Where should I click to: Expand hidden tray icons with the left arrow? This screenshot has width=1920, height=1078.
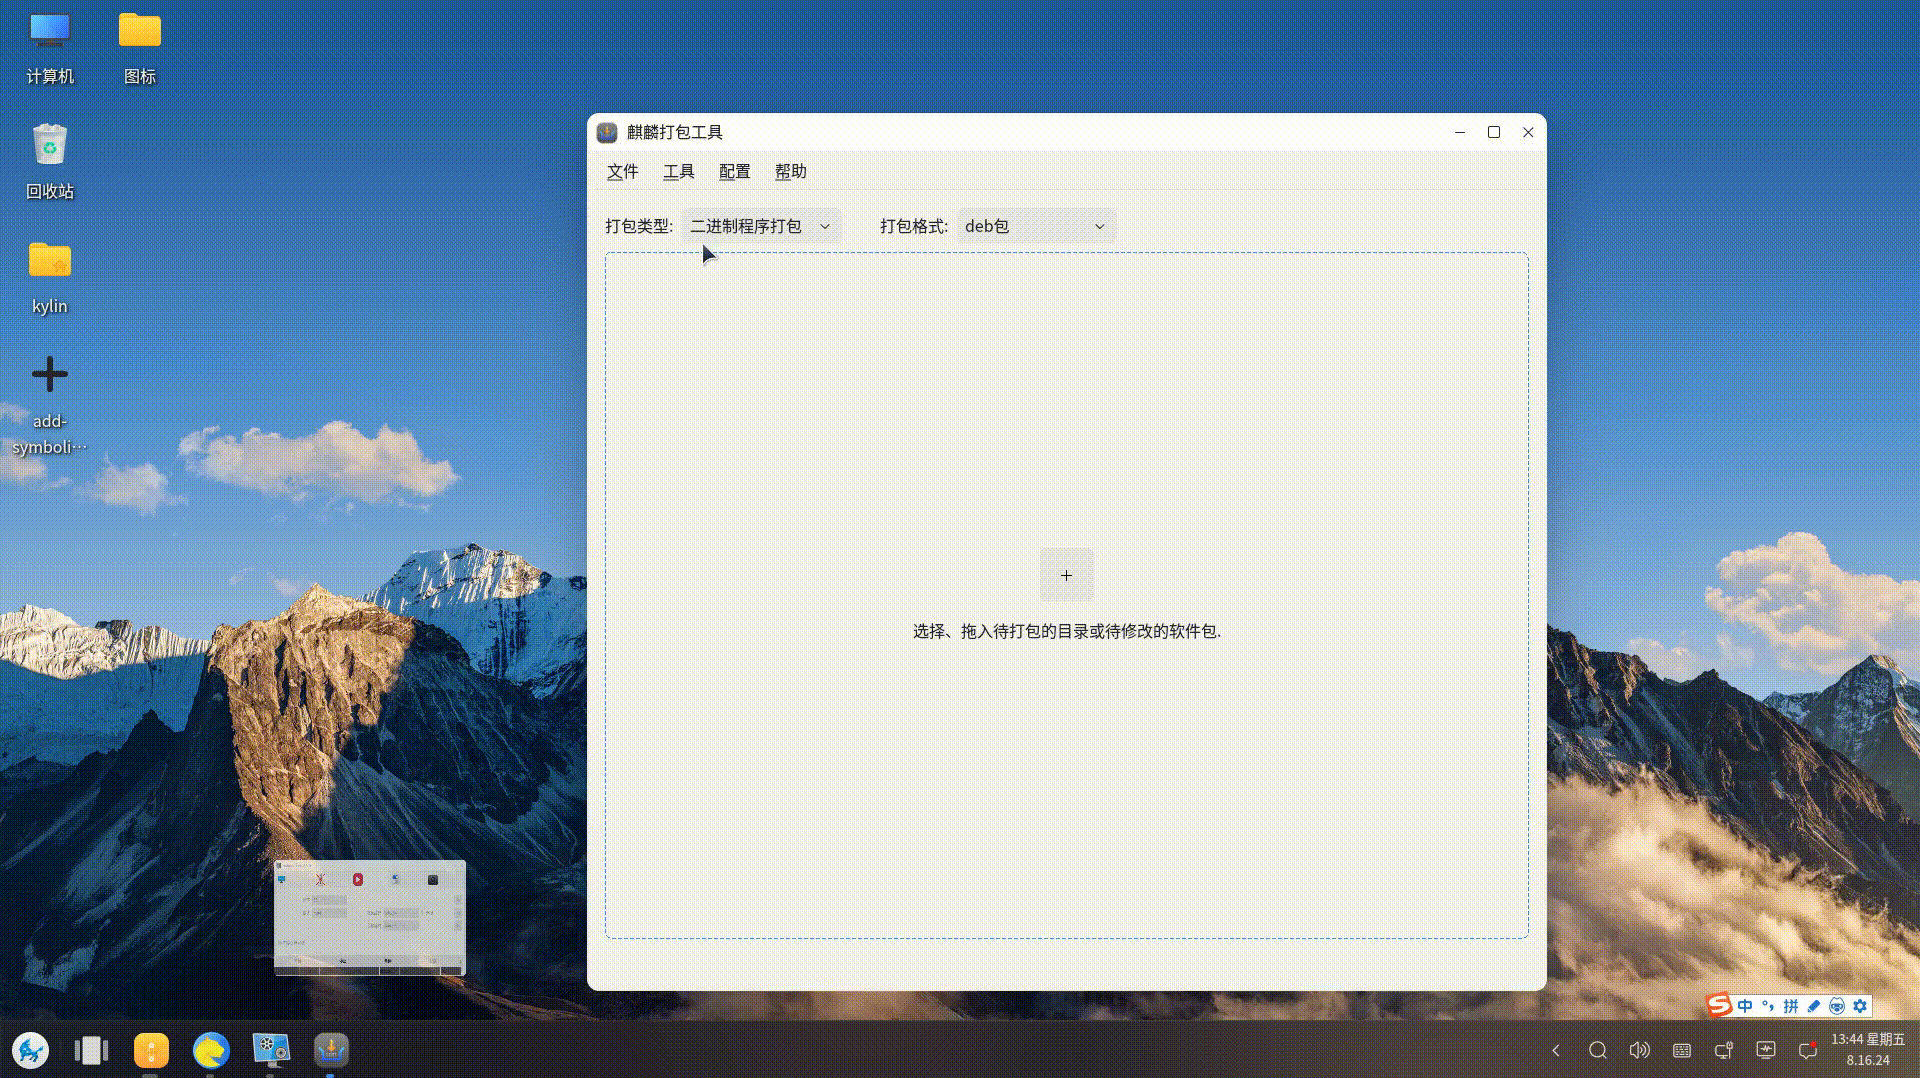1555,1050
